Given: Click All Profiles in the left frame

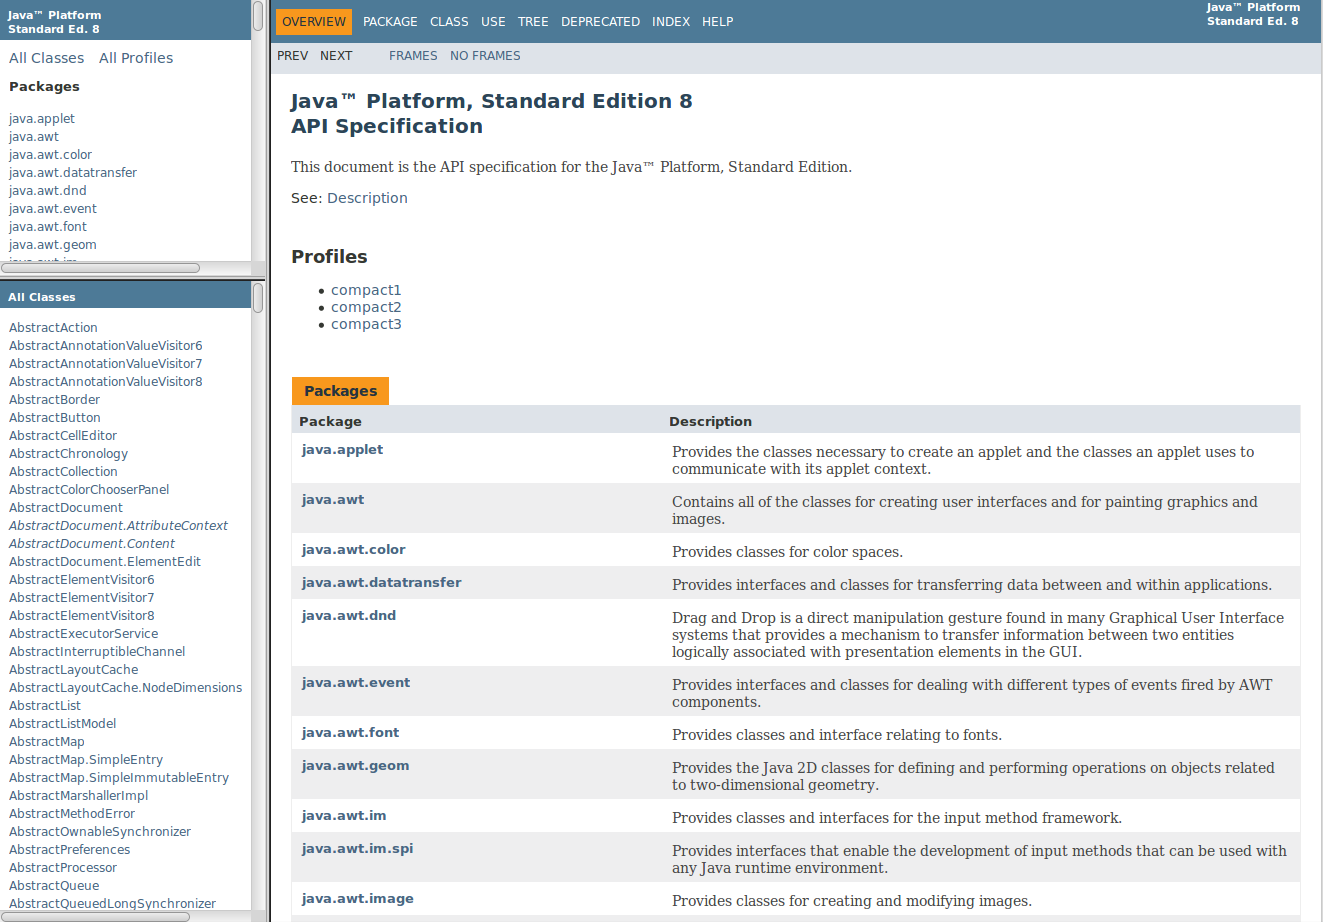Looking at the screenshot, I should [136, 58].
